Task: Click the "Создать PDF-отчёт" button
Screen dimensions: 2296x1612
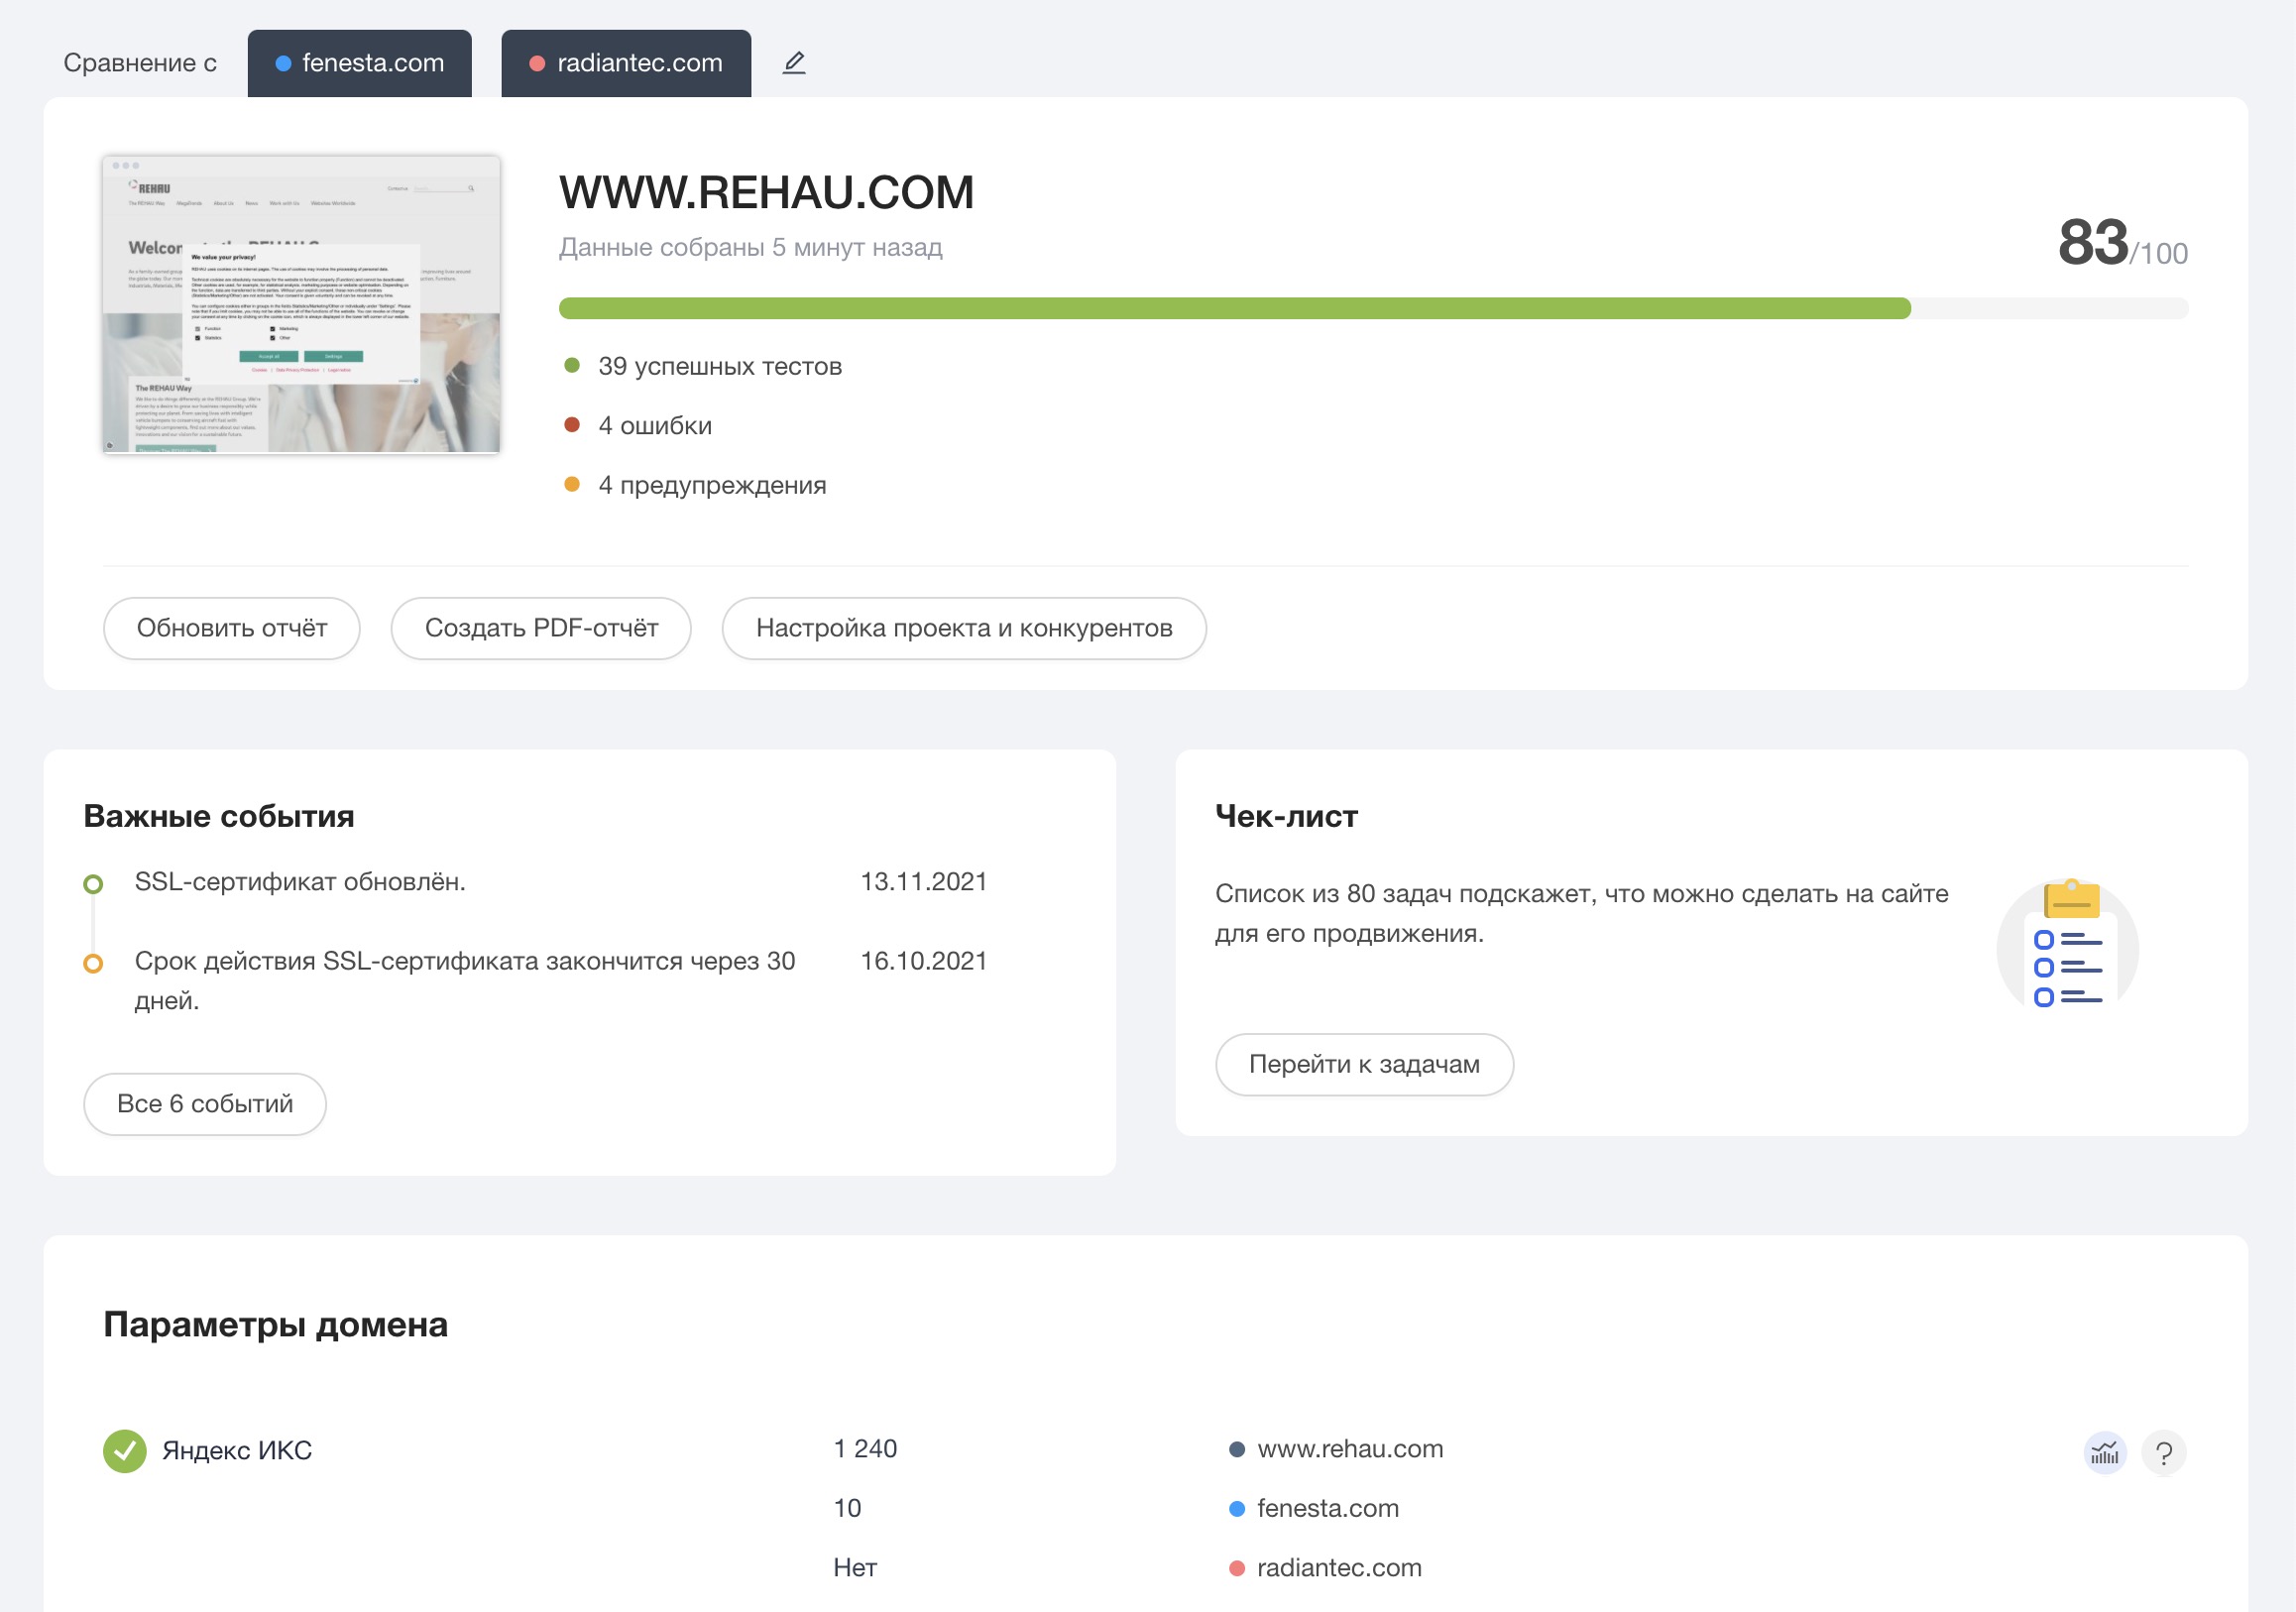Action: [x=541, y=628]
